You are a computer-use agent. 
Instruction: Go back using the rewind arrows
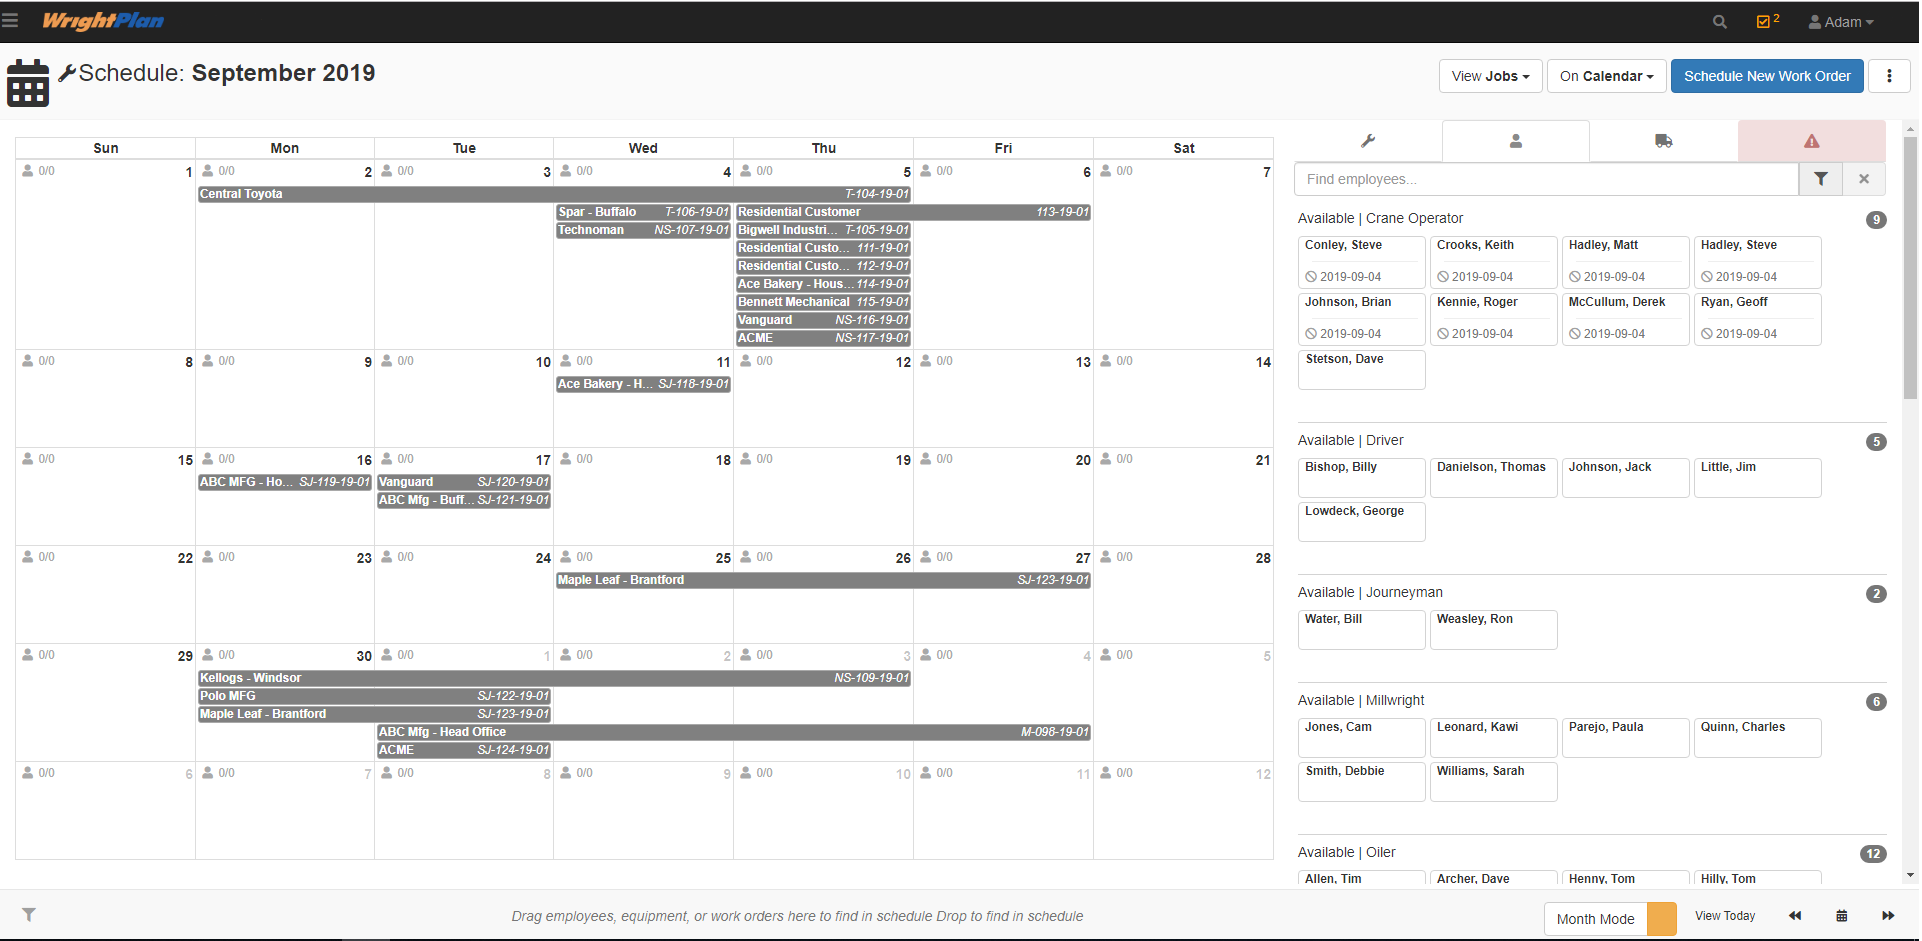[1795, 915]
